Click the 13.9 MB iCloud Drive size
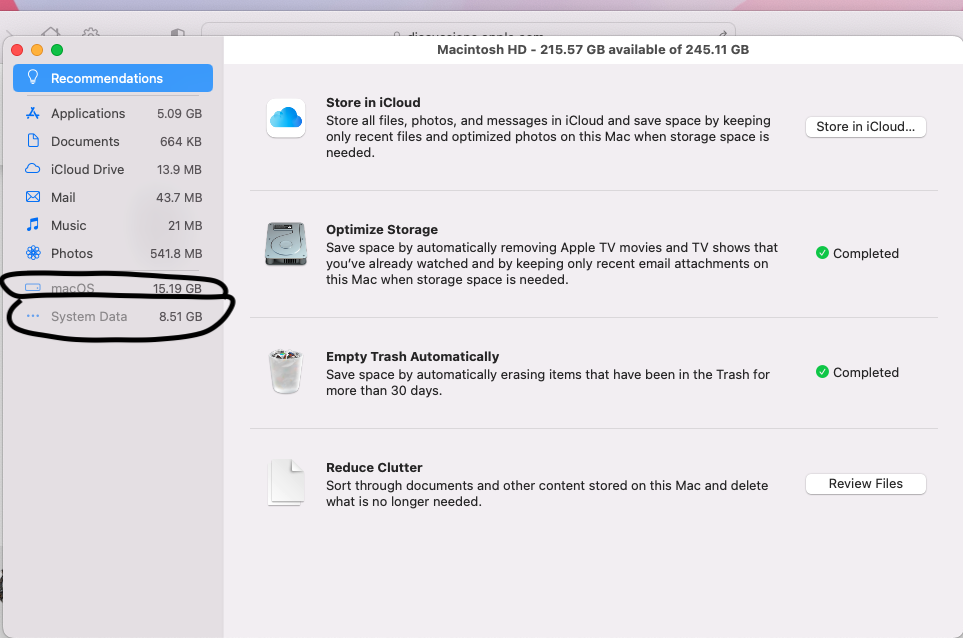 click(179, 169)
